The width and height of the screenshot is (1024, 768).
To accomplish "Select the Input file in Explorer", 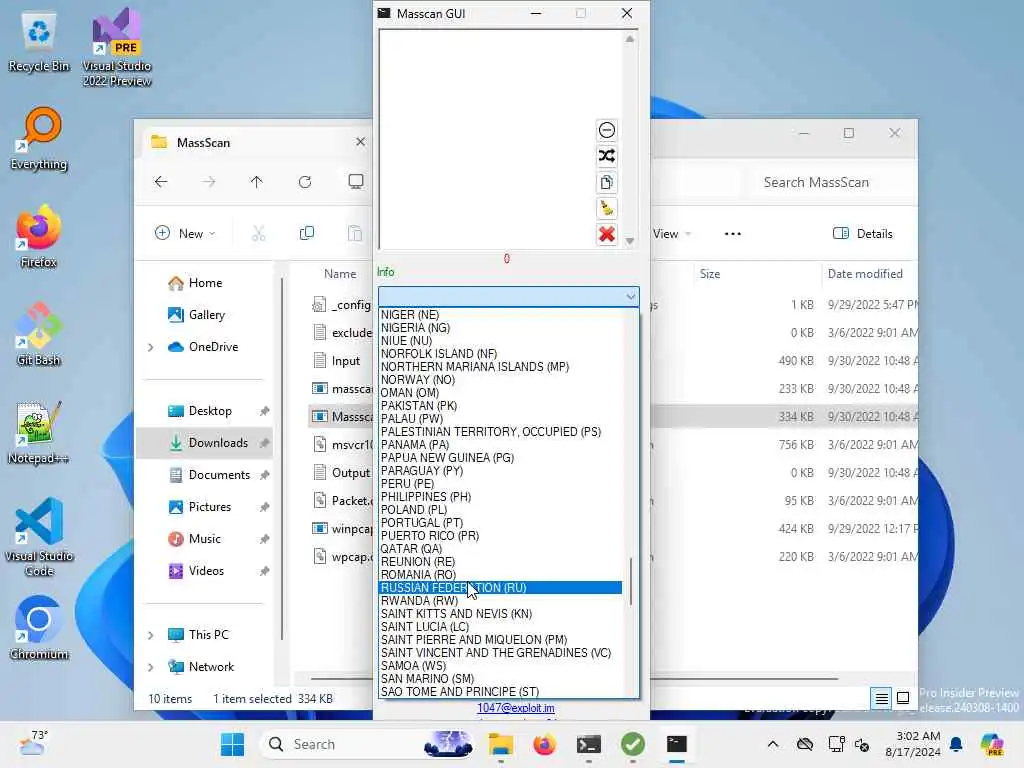I will coord(345,360).
